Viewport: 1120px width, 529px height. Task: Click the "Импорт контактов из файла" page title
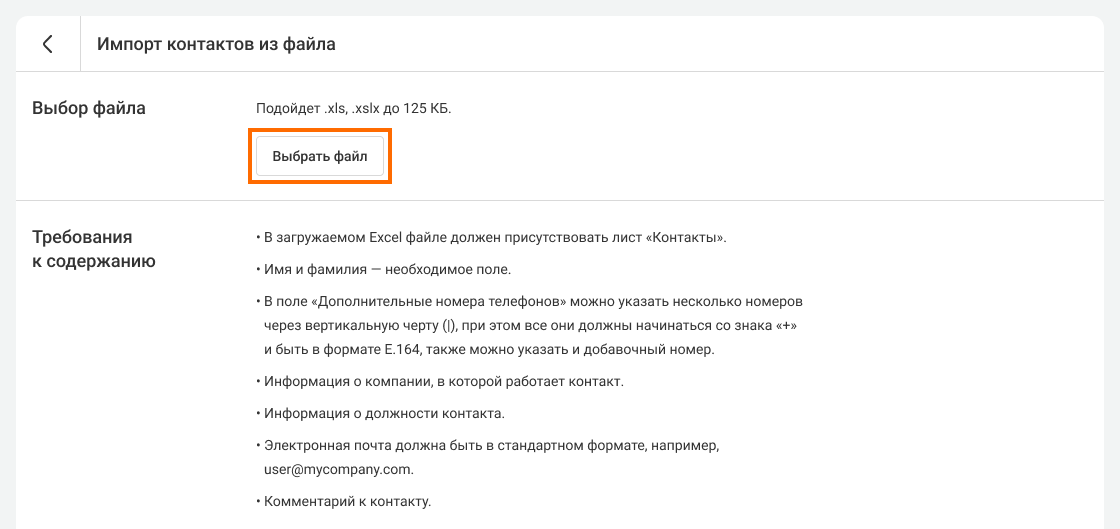tap(216, 44)
